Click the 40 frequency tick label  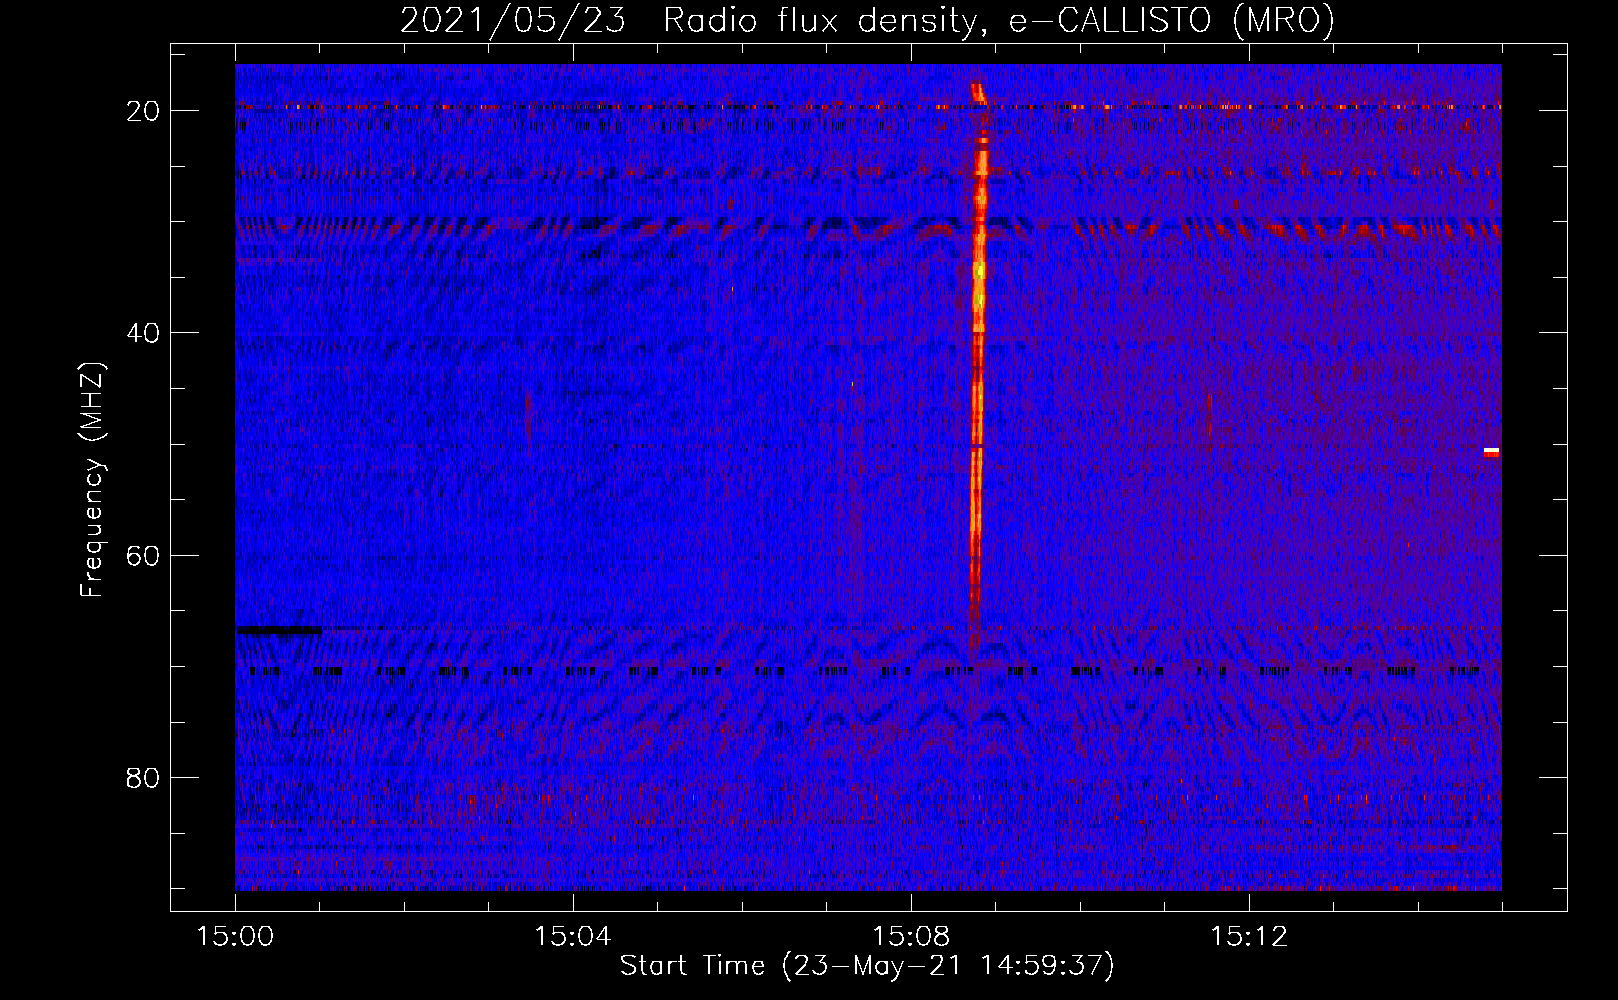(143, 333)
